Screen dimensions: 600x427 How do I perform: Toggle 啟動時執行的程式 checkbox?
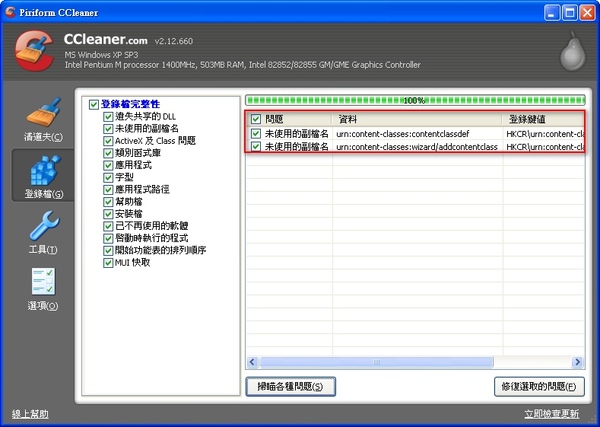coord(108,238)
